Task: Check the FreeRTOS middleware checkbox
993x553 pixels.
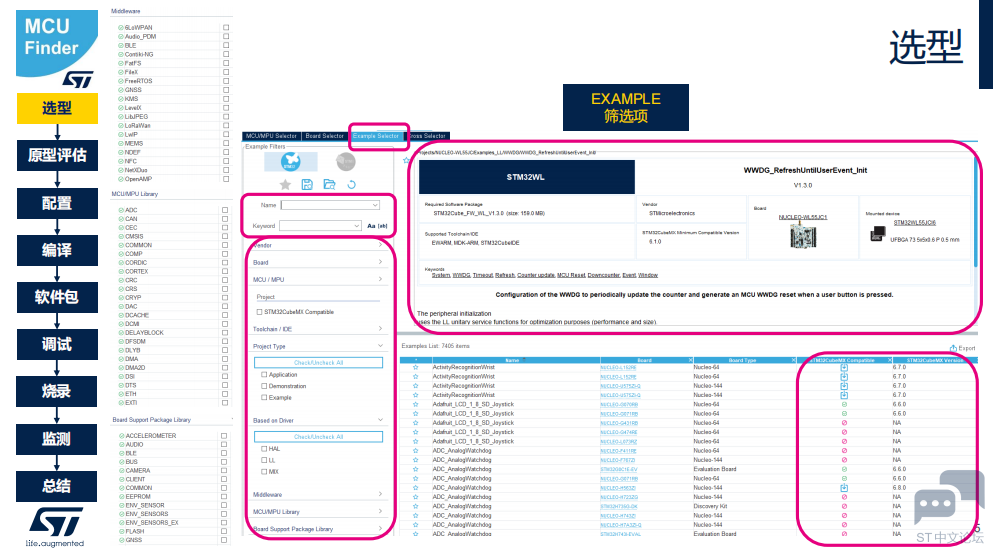Action: click(226, 81)
